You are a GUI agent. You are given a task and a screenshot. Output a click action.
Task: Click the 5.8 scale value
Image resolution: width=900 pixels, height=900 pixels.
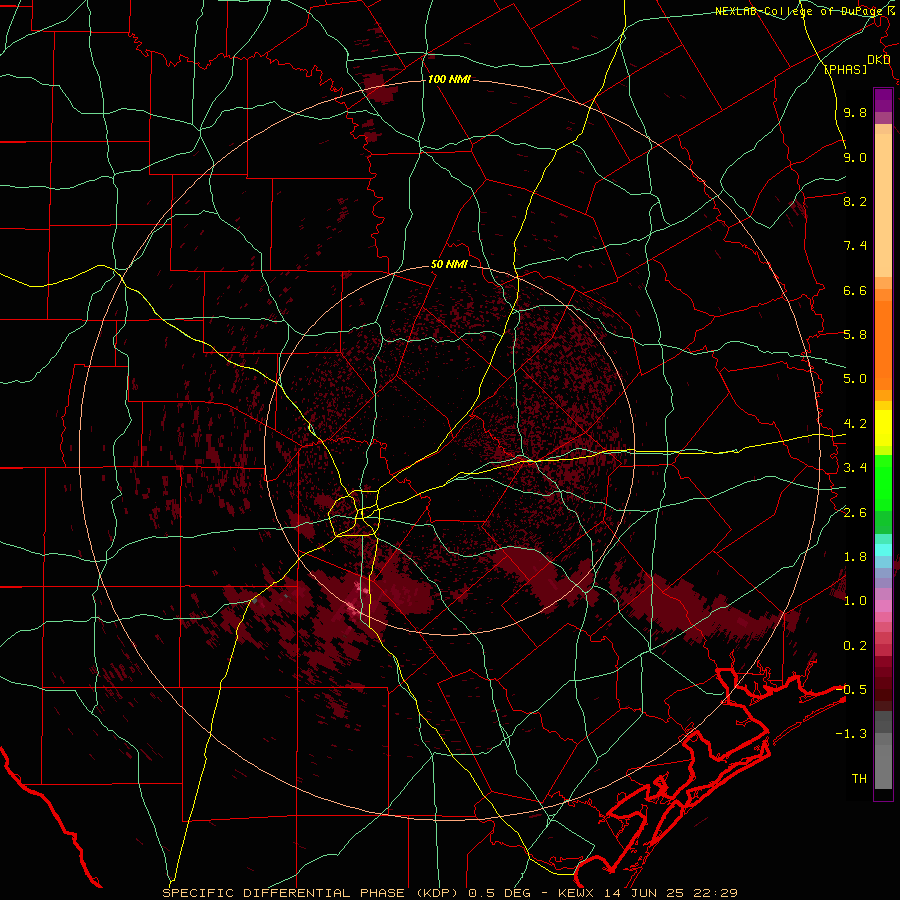(x=855, y=335)
